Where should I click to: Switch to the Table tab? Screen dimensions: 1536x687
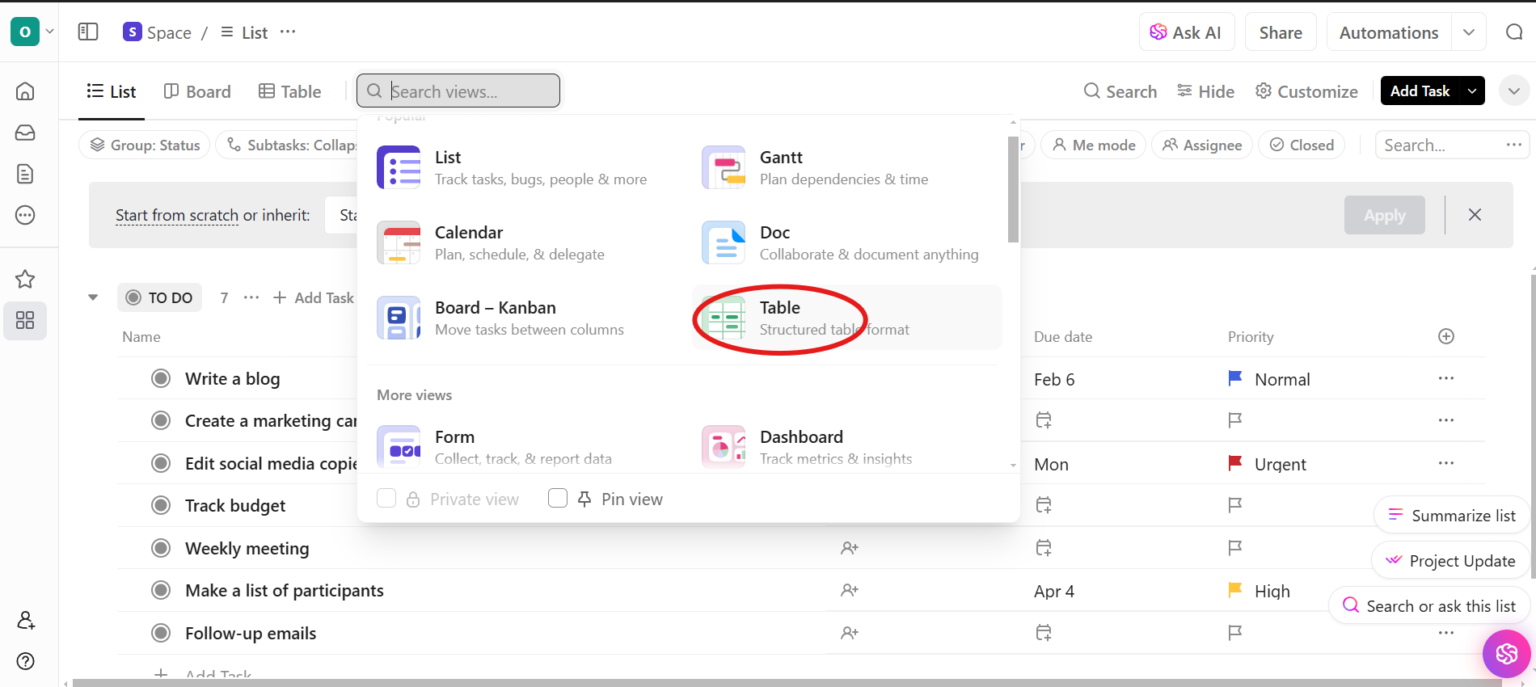pyautogui.click(x=289, y=91)
